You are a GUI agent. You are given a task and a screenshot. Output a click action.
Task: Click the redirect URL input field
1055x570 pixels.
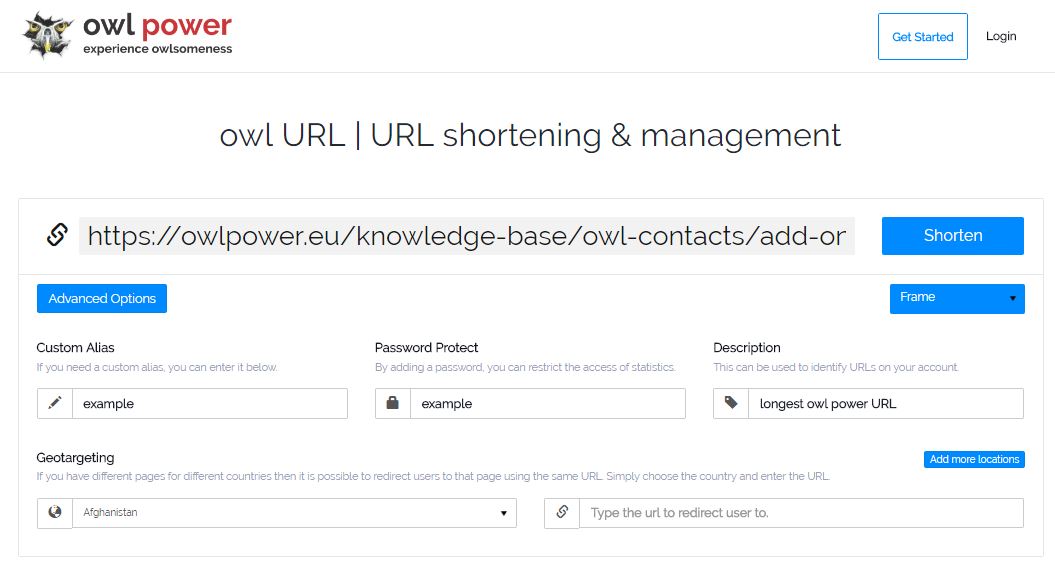click(x=801, y=513)
